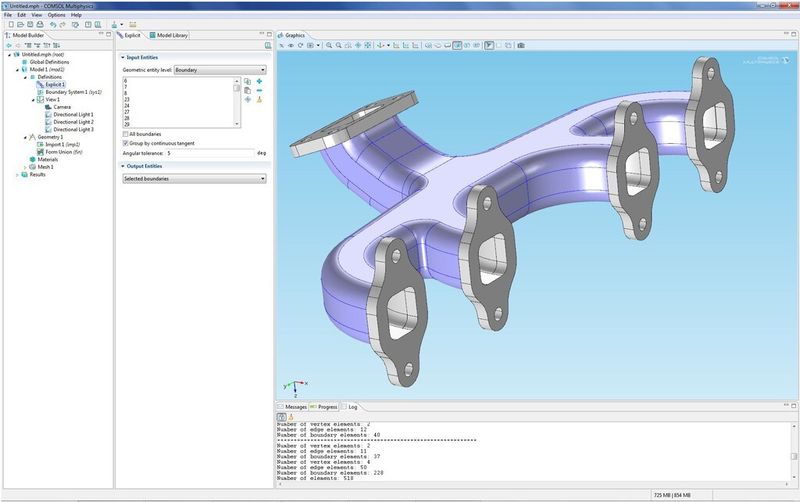Open the Help menu
The height and width of the screenshot is (502, 800).
click(76, 15)
